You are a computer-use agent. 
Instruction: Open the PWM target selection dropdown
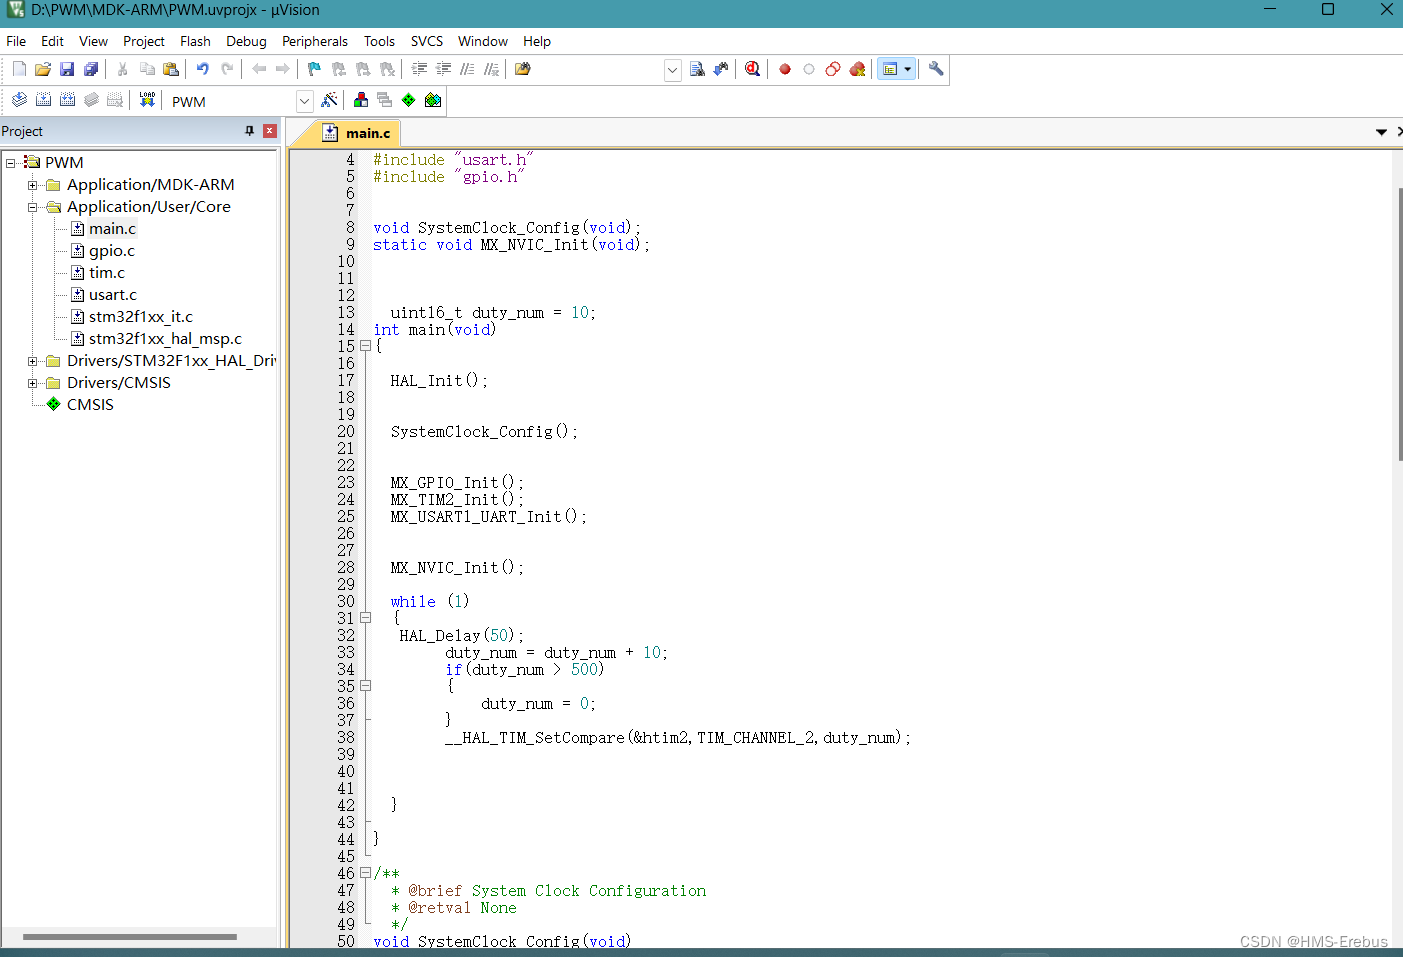coord(304,100)
